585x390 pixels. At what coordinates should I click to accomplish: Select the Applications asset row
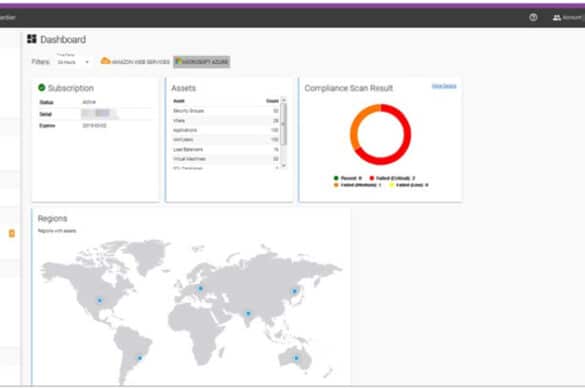pyautogui.click(x=226, y=130)
